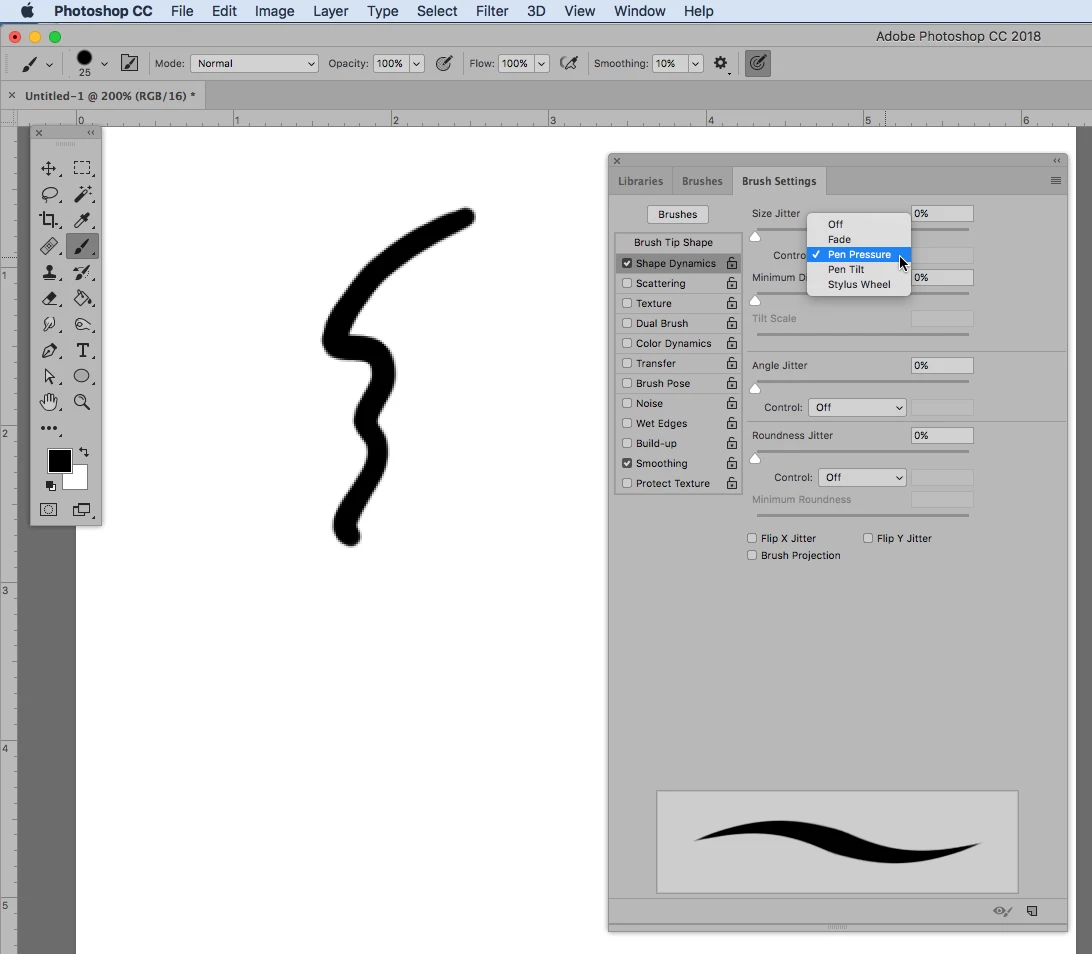This screenshot has height=954, width=1092.
Task: Toggle pressure for opacity icon
Action: 444,63
